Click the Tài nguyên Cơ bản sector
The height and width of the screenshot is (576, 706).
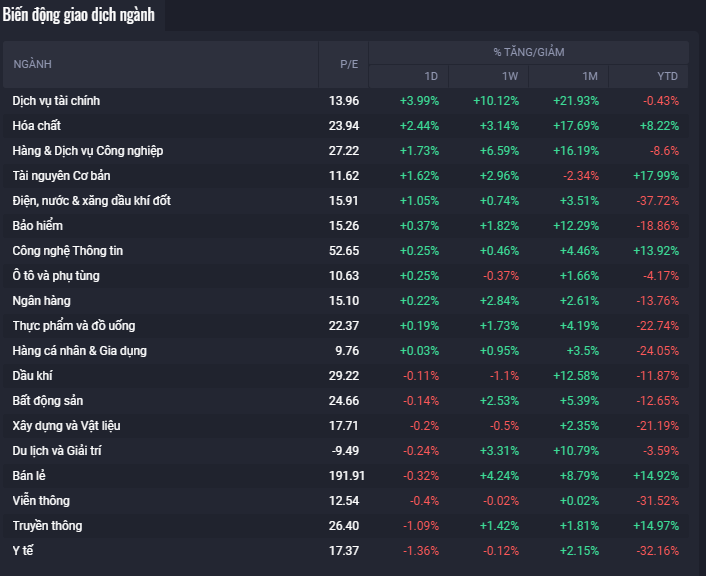62,176
